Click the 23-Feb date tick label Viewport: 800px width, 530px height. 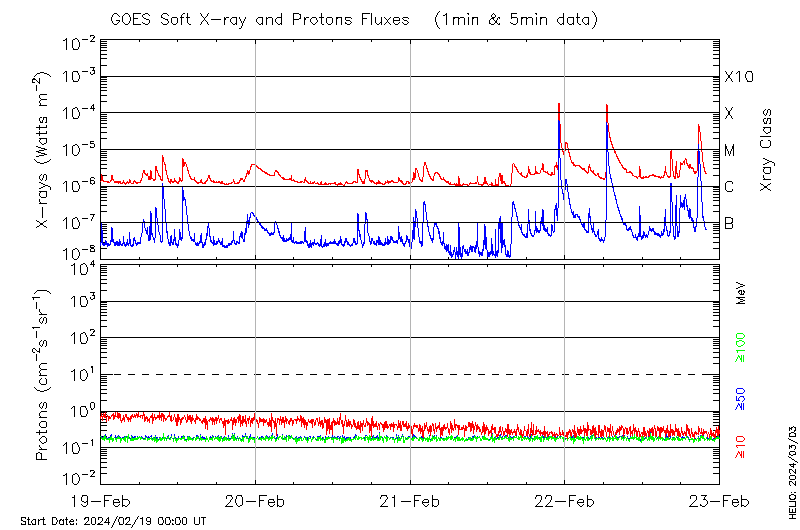[x=718, y=502]
